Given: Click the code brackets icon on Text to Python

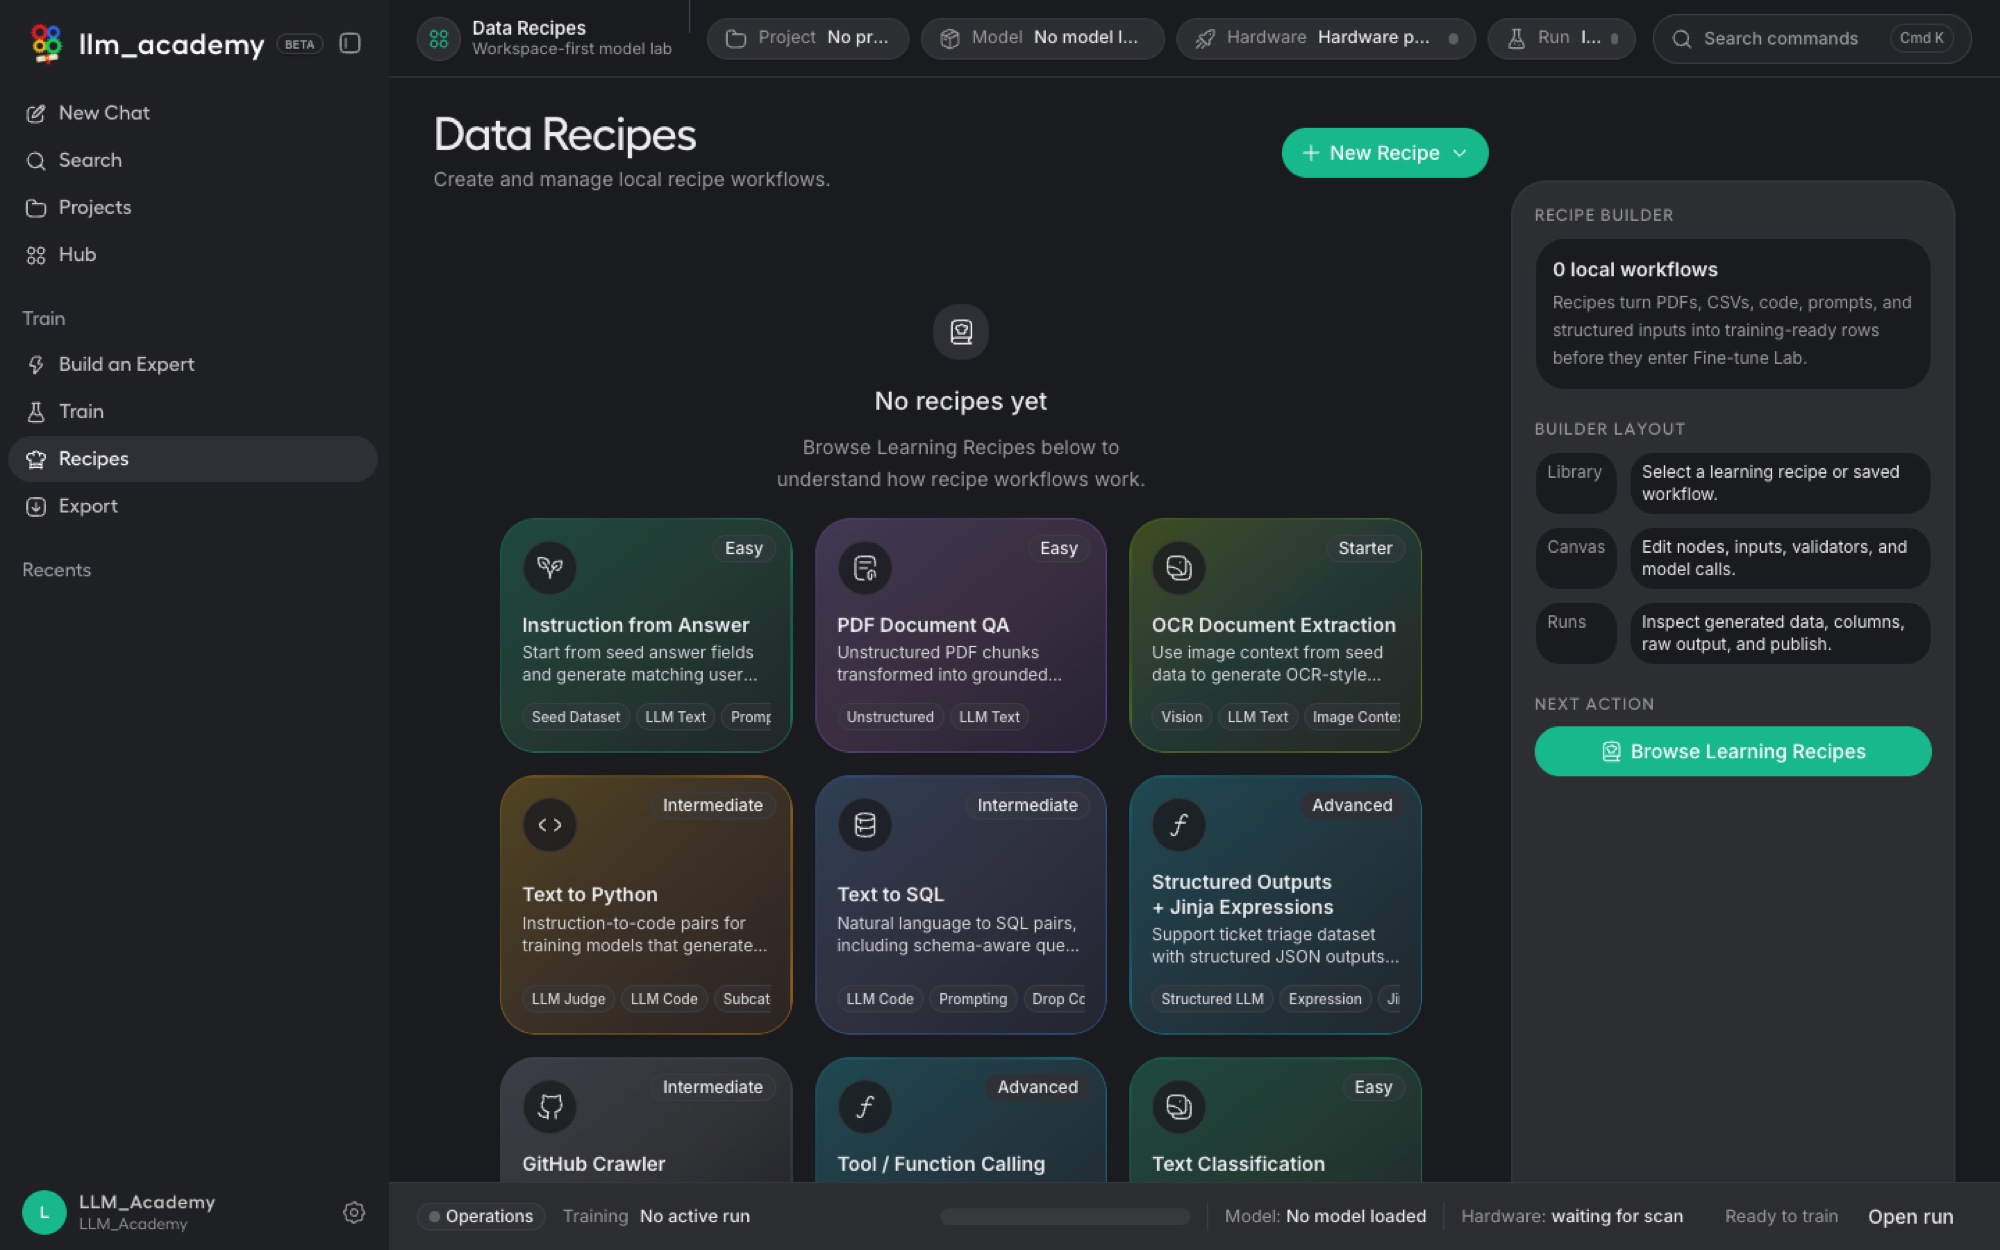Looking at the screenshot, I should point(550,825).
